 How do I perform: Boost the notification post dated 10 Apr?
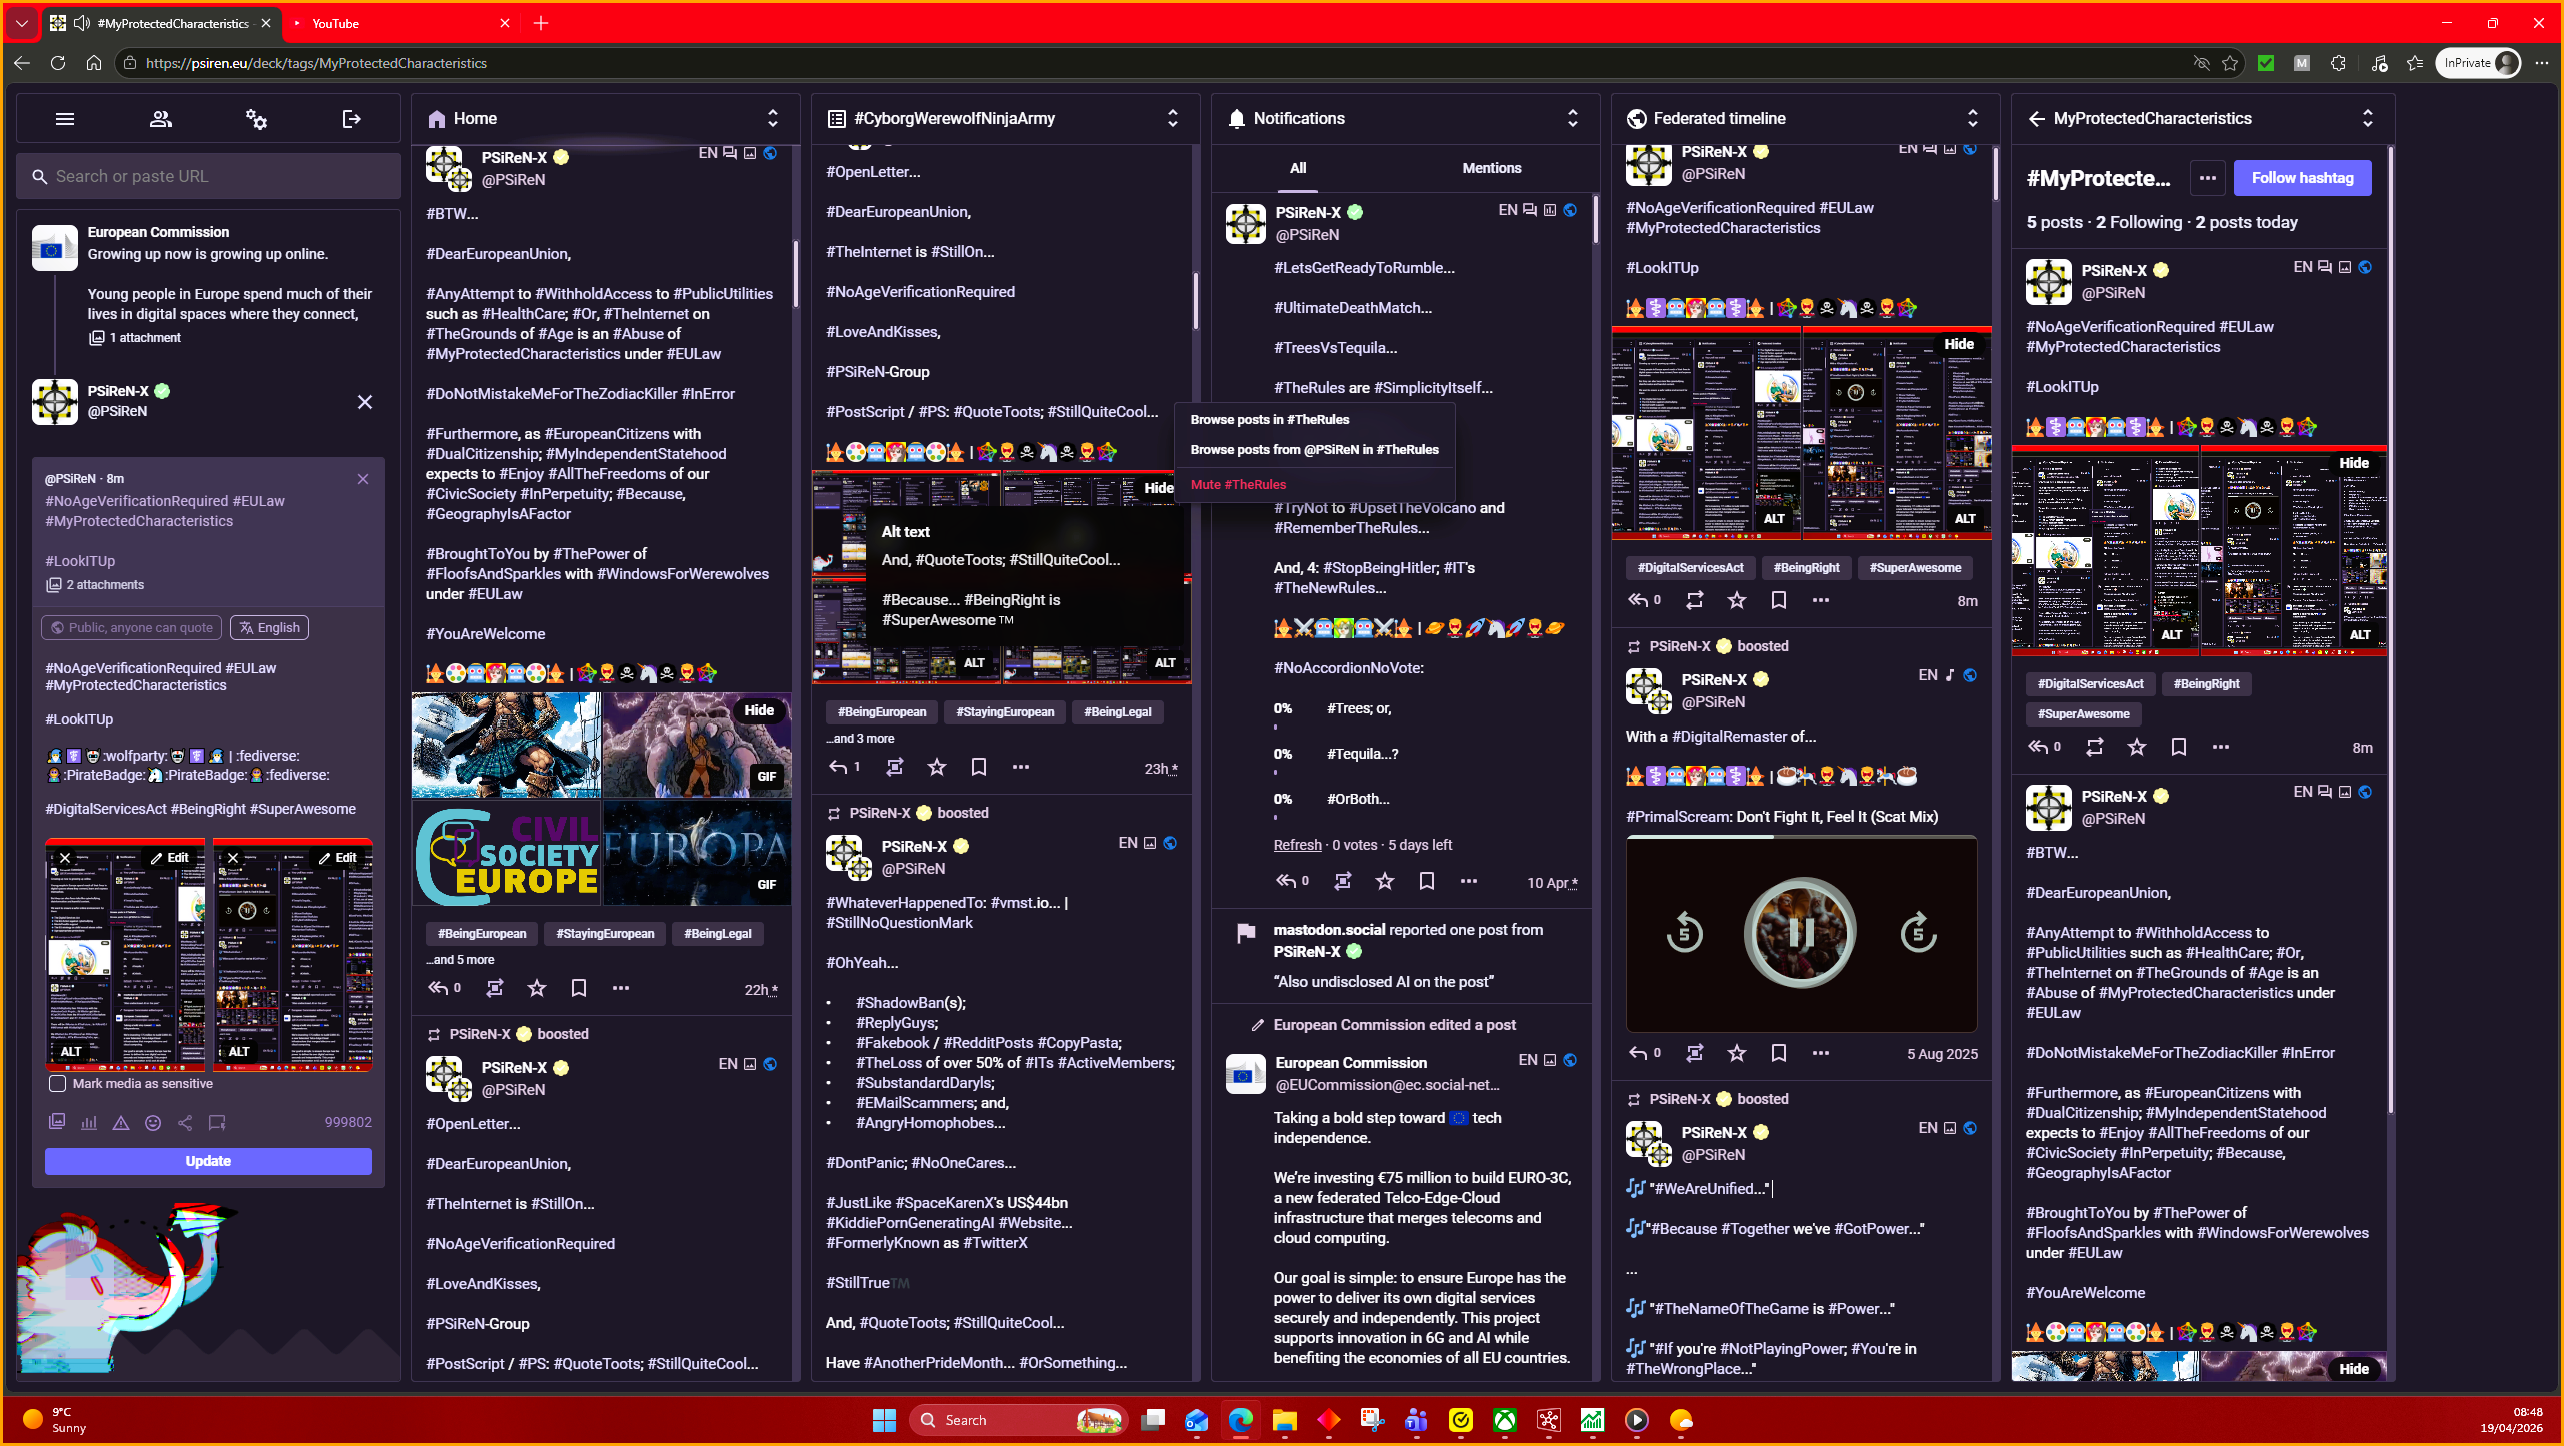pyautogui.click(x=1343, y=881)
